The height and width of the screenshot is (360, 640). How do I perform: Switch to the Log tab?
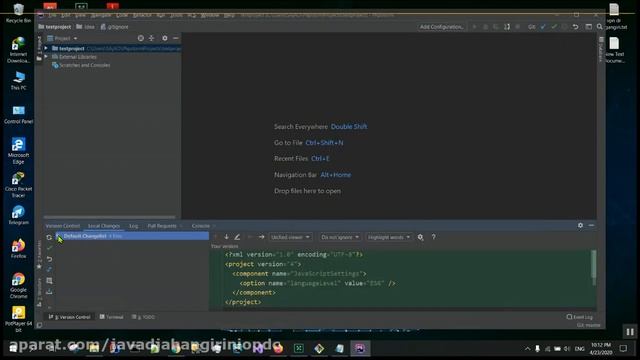[x=133, y=226]
